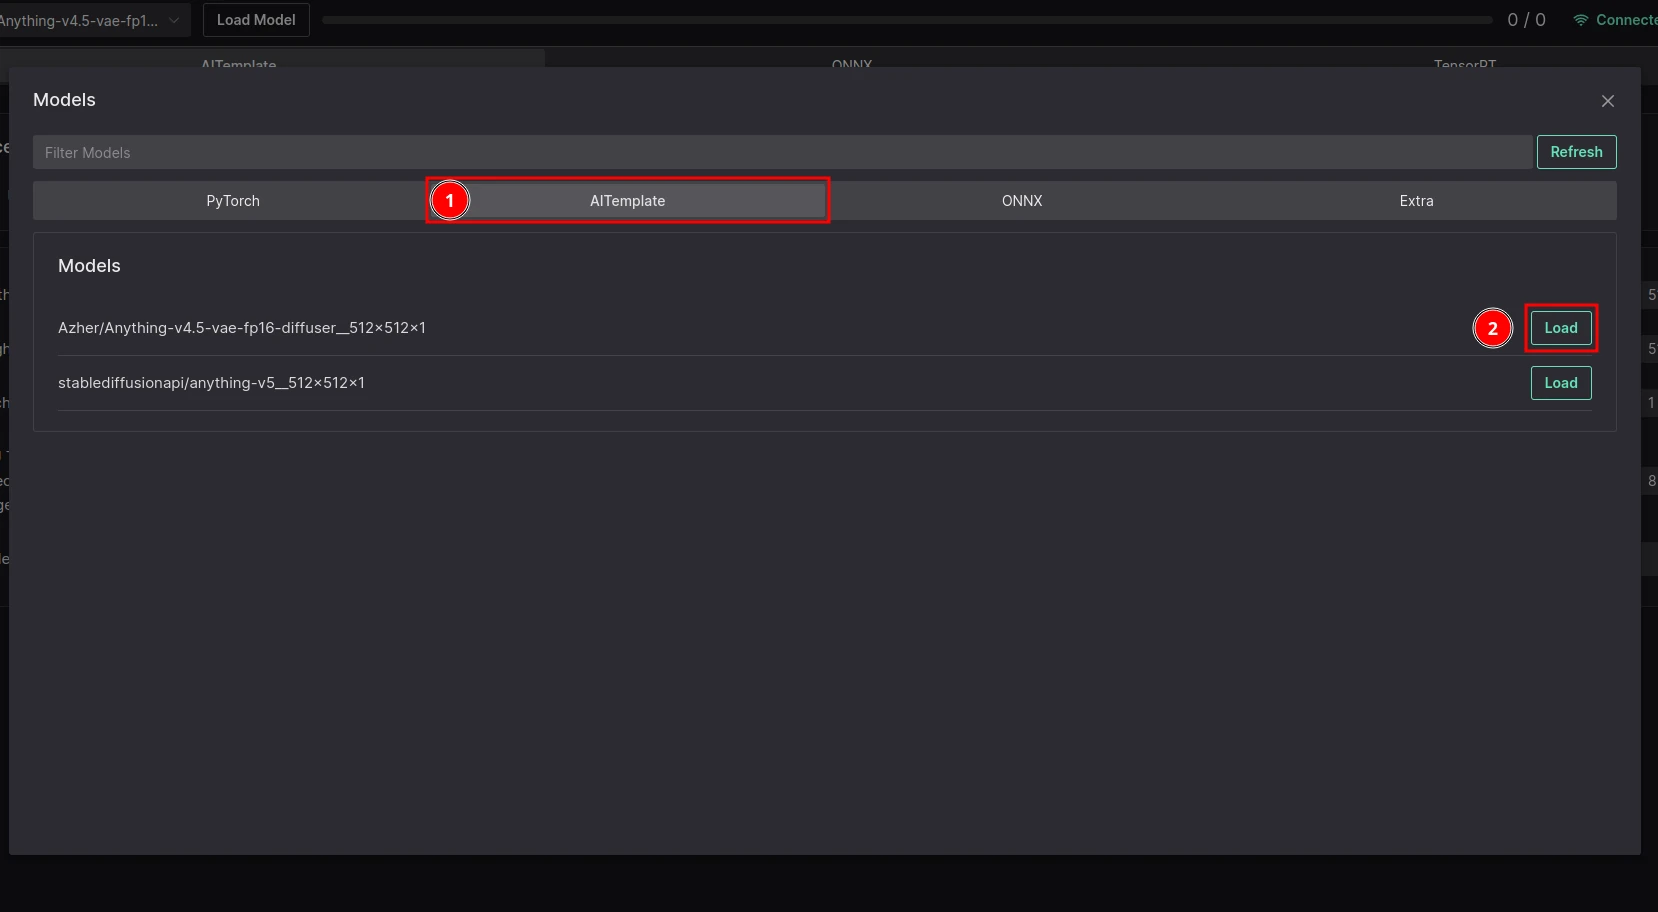Select the Azher/Anything-v4.5-vae-fp16-diffuser__512×512×1 entry text
The image size is (1658, 912).
pos(242,328)
